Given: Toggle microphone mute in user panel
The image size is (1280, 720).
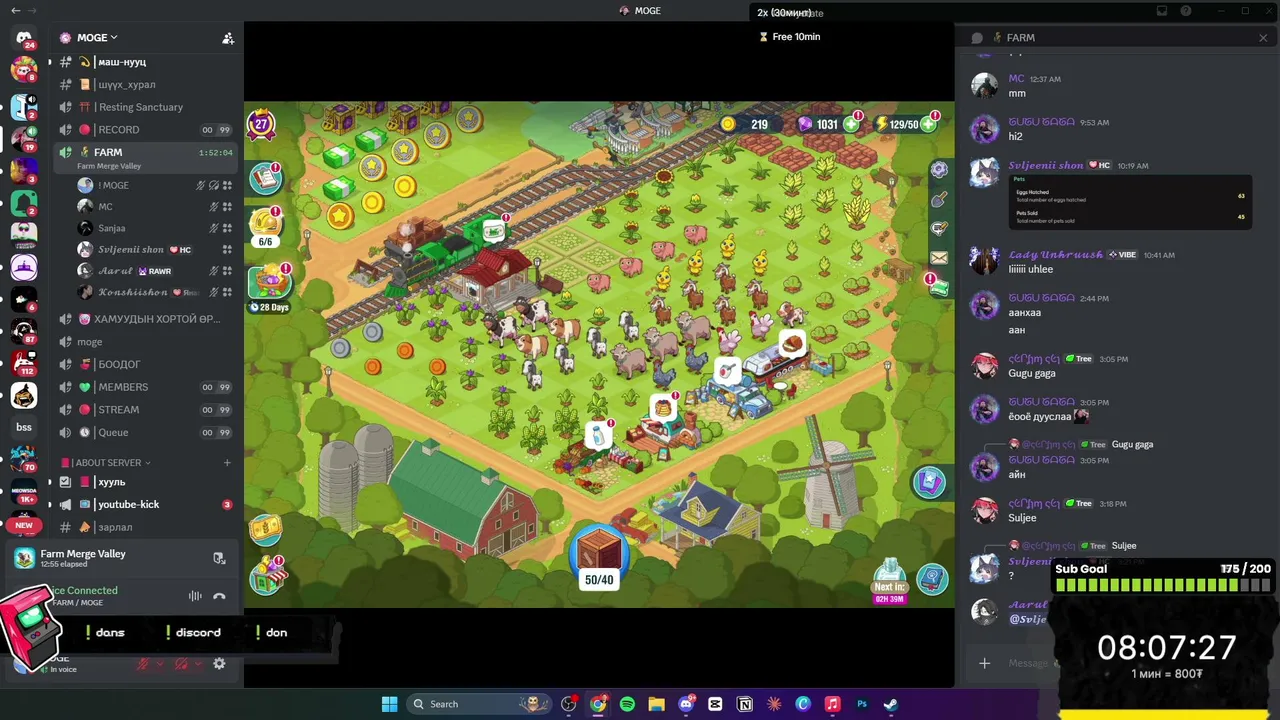Looking at the screenshot, I should click(x=143, y=663).
